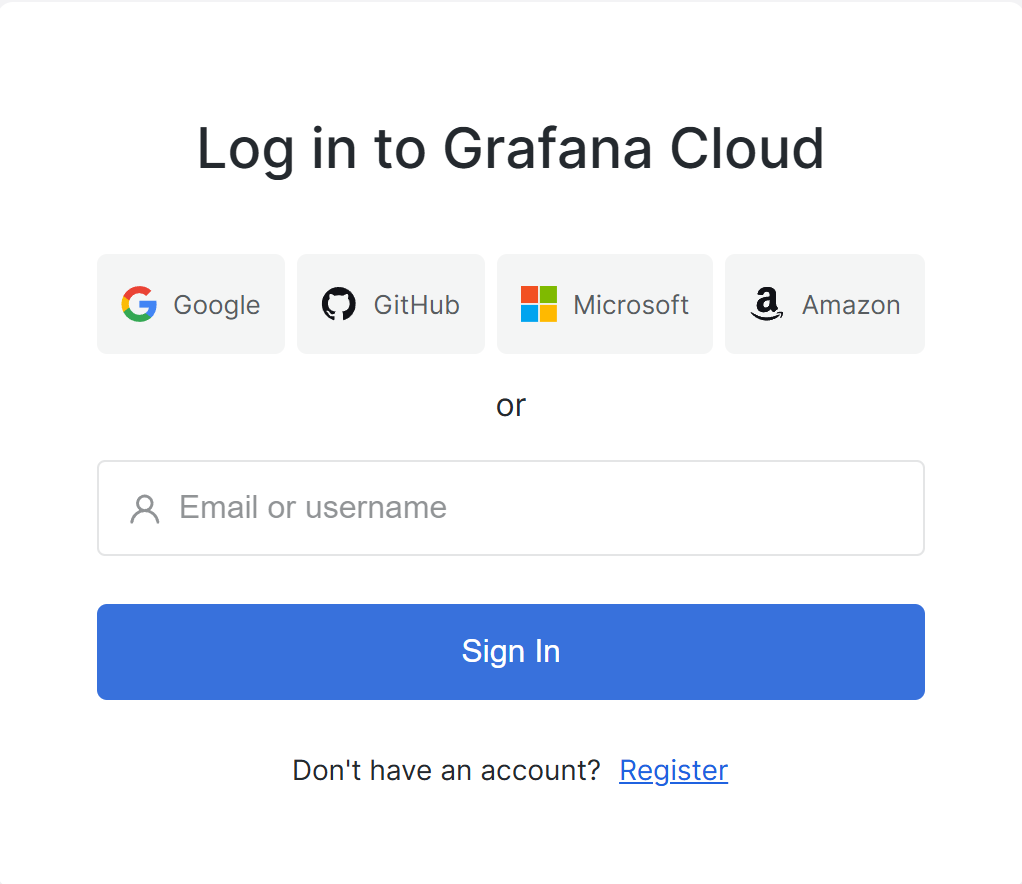Click the GitHub octocat icon
Viewport: 1022px width, 884px height.
click(x=340, y=304)
